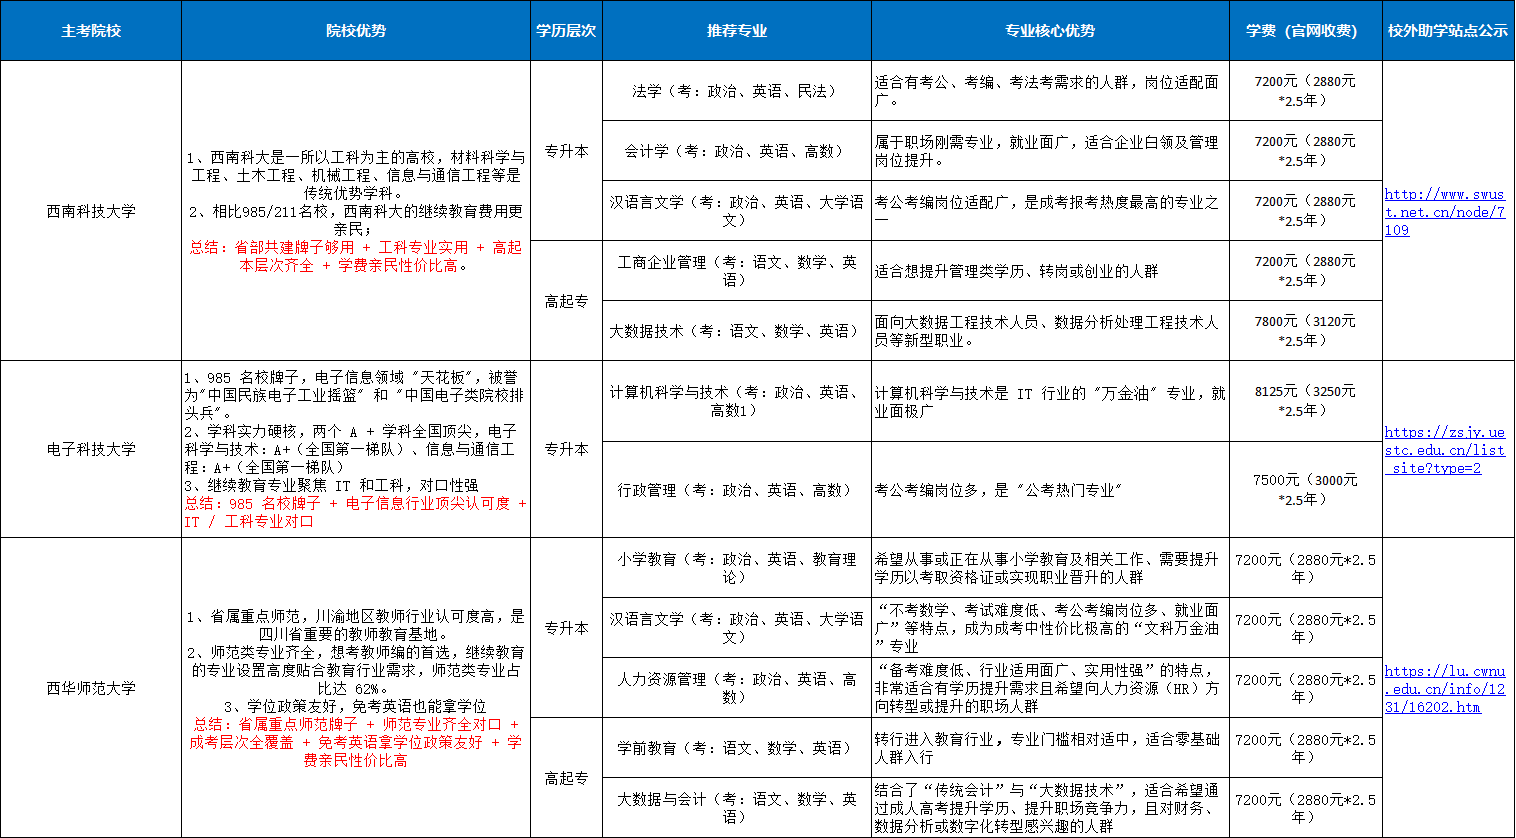The image size is (1516, 838).
Task: Select the 面向大数据工程技术人员 advantage cell
Action: click(1050, 331)
